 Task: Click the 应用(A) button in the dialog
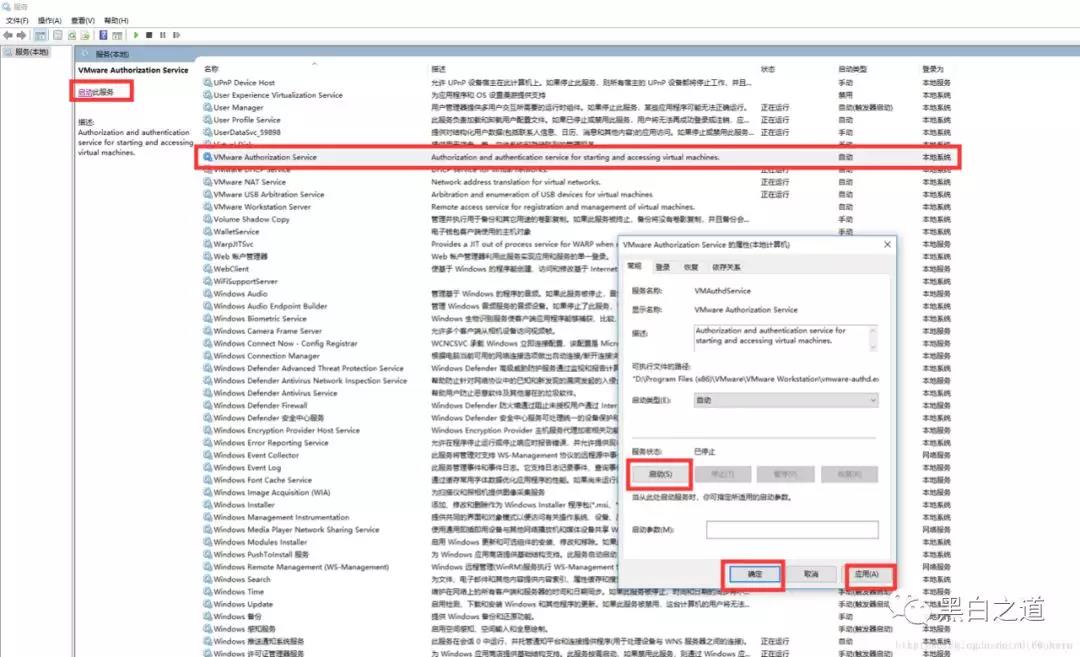pos(867,574)
